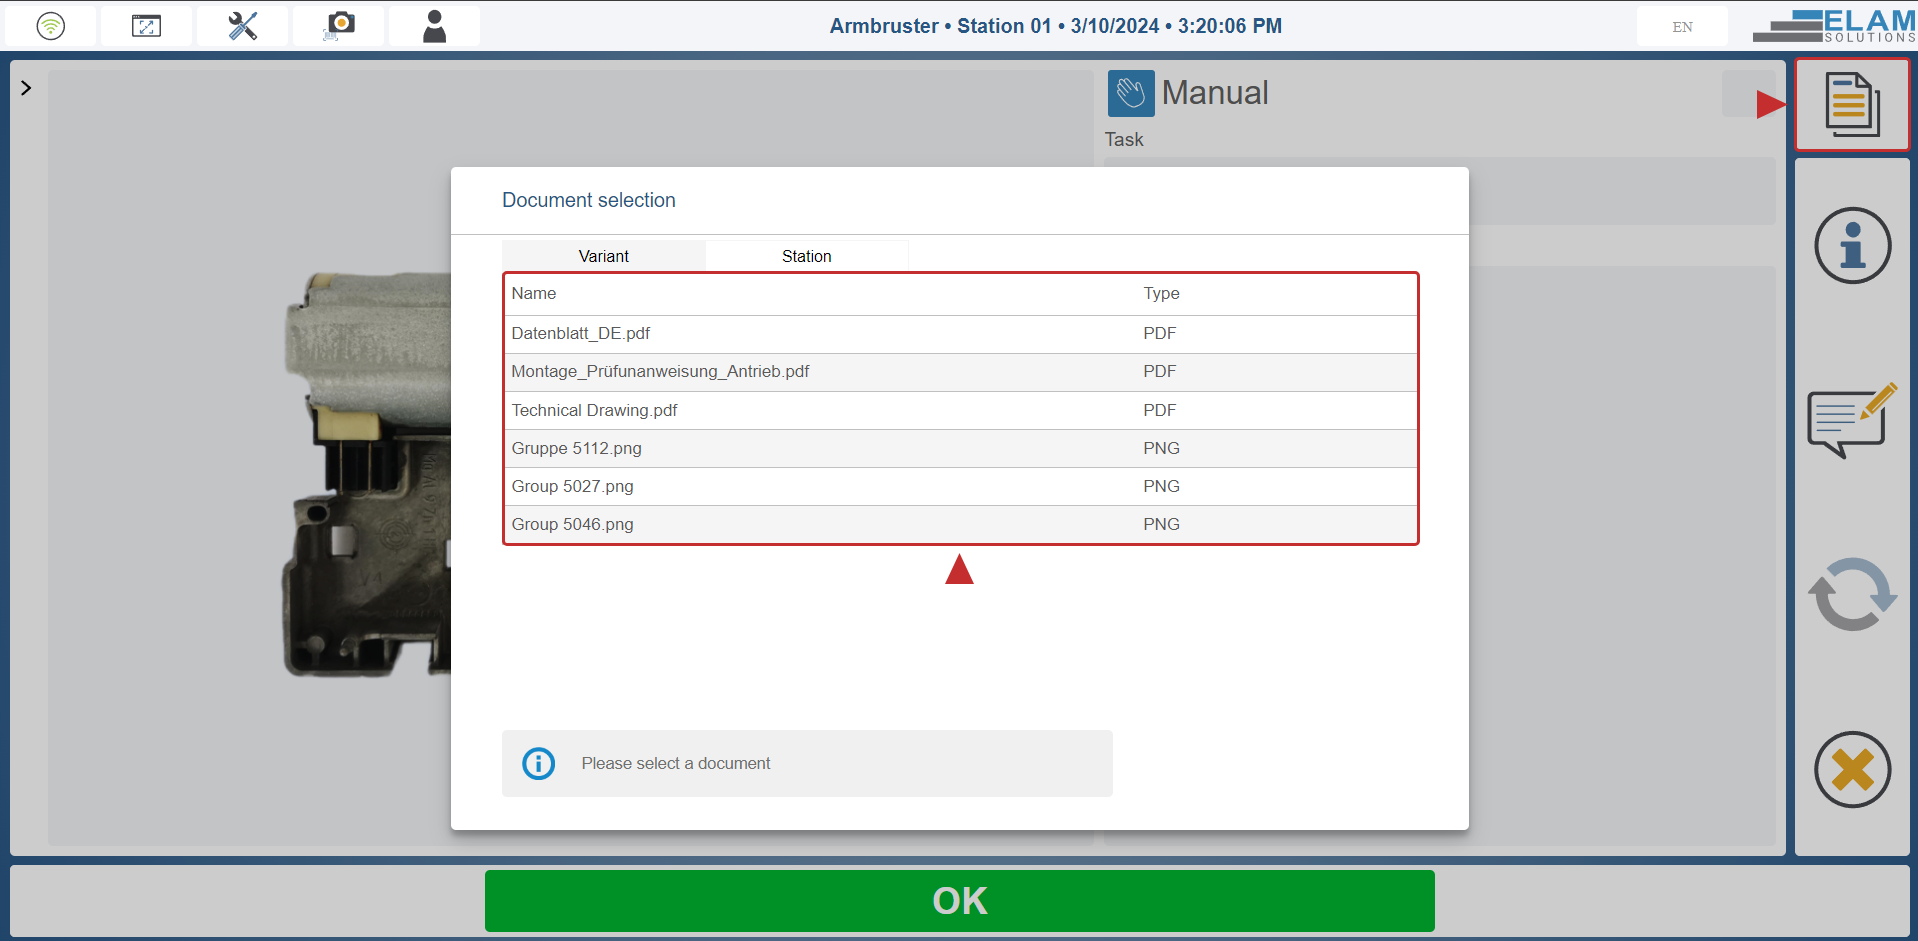Open the user profile for Armbruster
The height and width of the screenshot is (941, 1918).
tap(434, 25)
